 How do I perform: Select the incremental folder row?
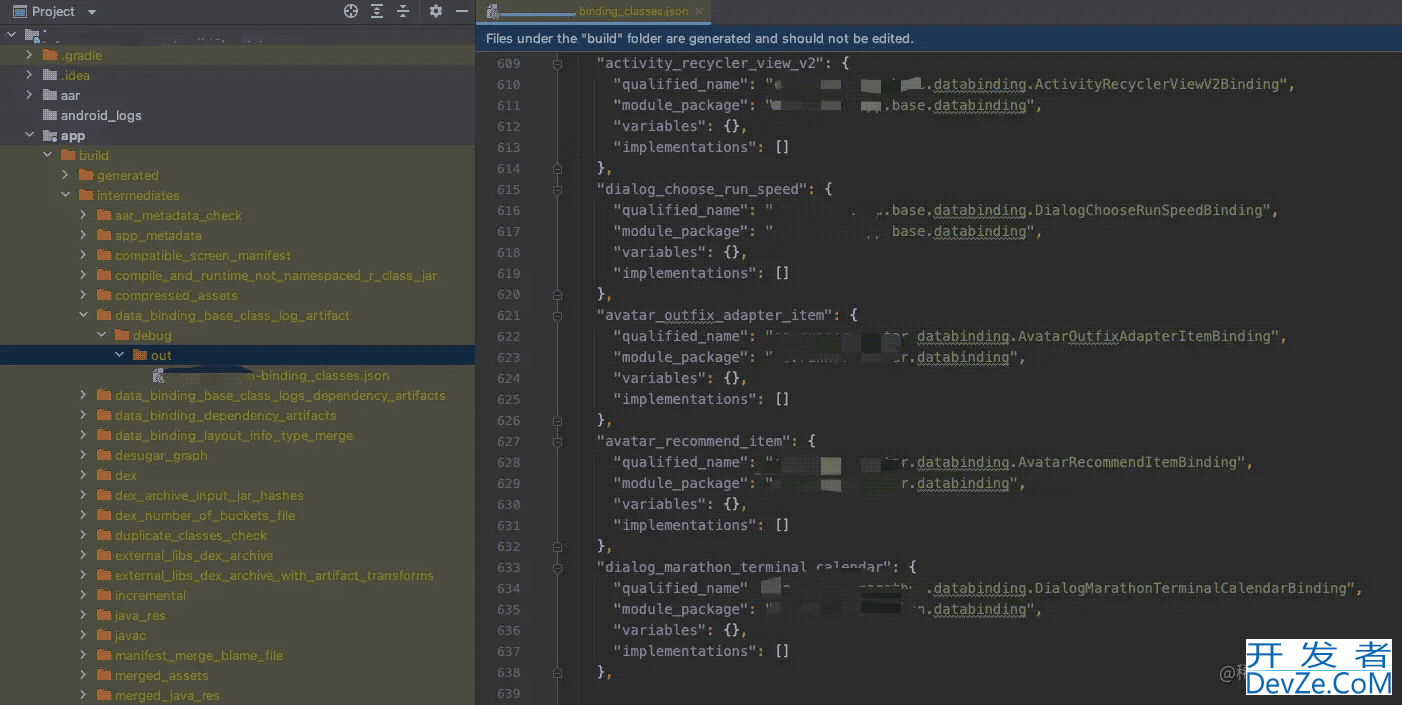(237, 595)
